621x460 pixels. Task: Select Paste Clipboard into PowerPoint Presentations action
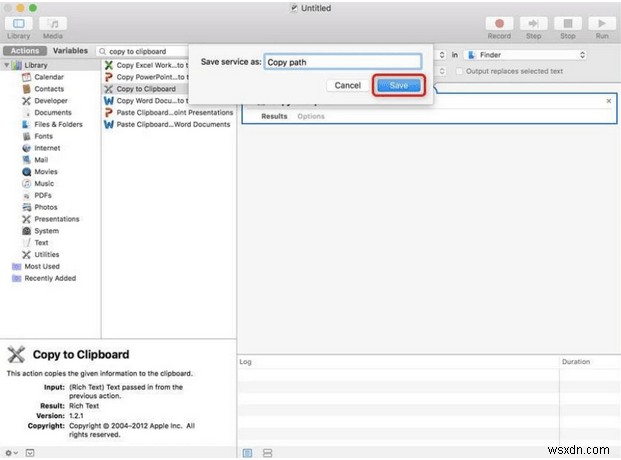tap(169, 113)
